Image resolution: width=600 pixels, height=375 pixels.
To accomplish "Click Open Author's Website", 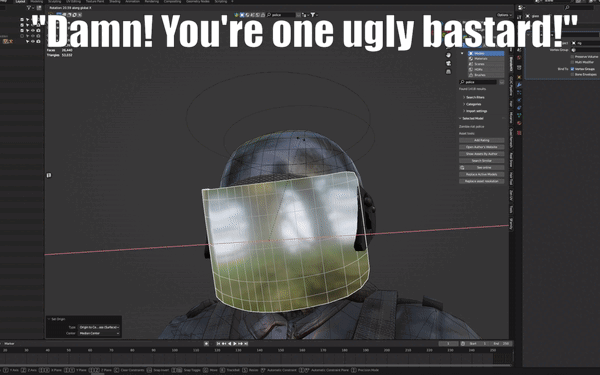I will tap(482, 147).
